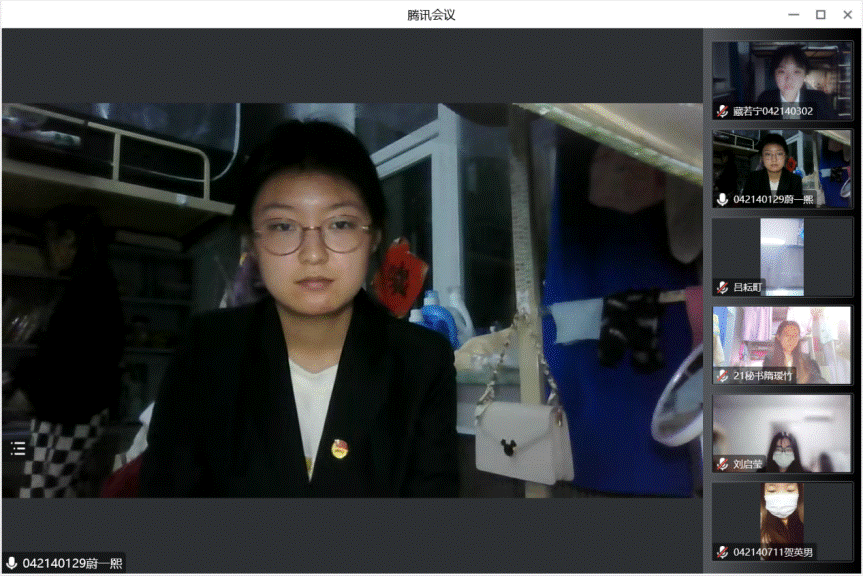Image resolution: width=863 pixels, height=576 pixels.
Task: Click the speaker name 042140129蔚一熙 at bottom left
Action: (x=72, y=563)
